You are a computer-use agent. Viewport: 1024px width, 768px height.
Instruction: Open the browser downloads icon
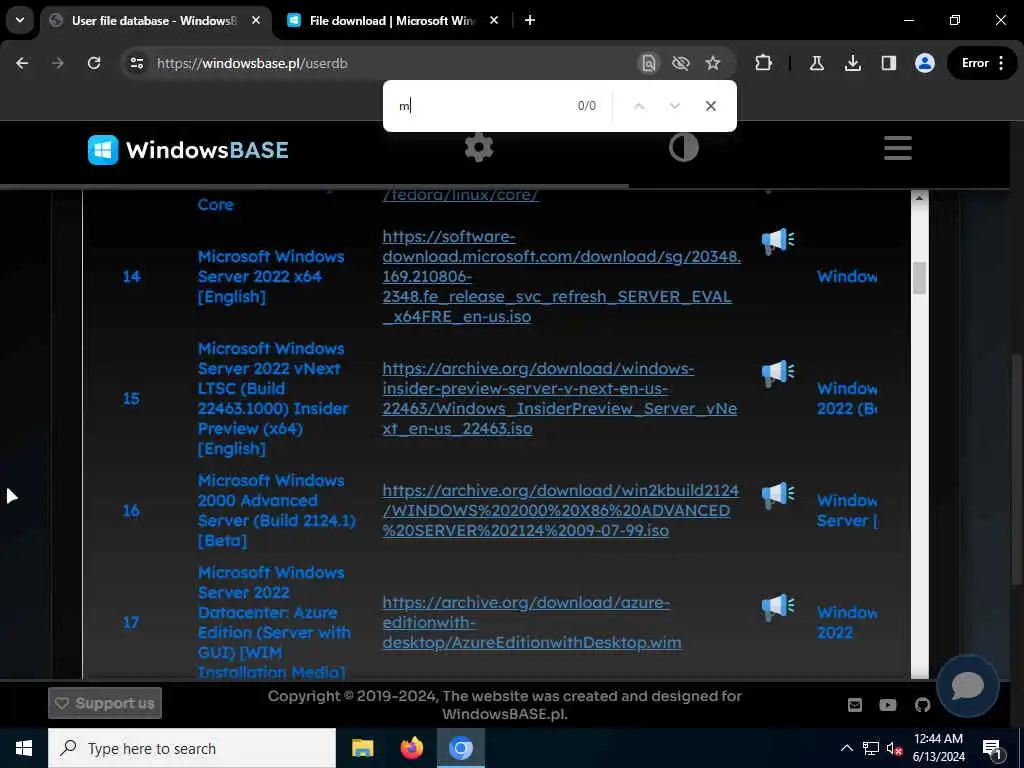[852, 63]
